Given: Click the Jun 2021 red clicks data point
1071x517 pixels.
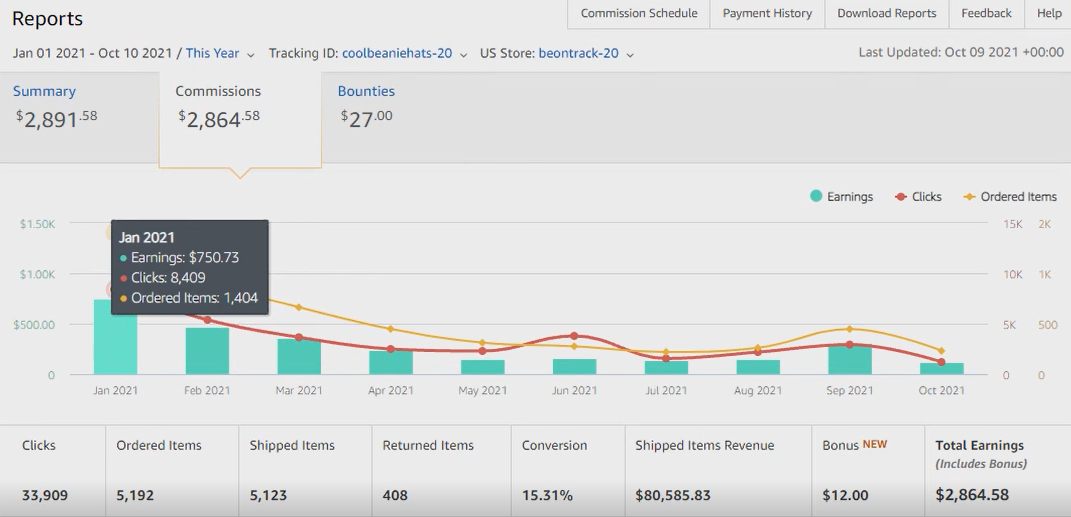Looking at the screenshot, I should [574, 336].
